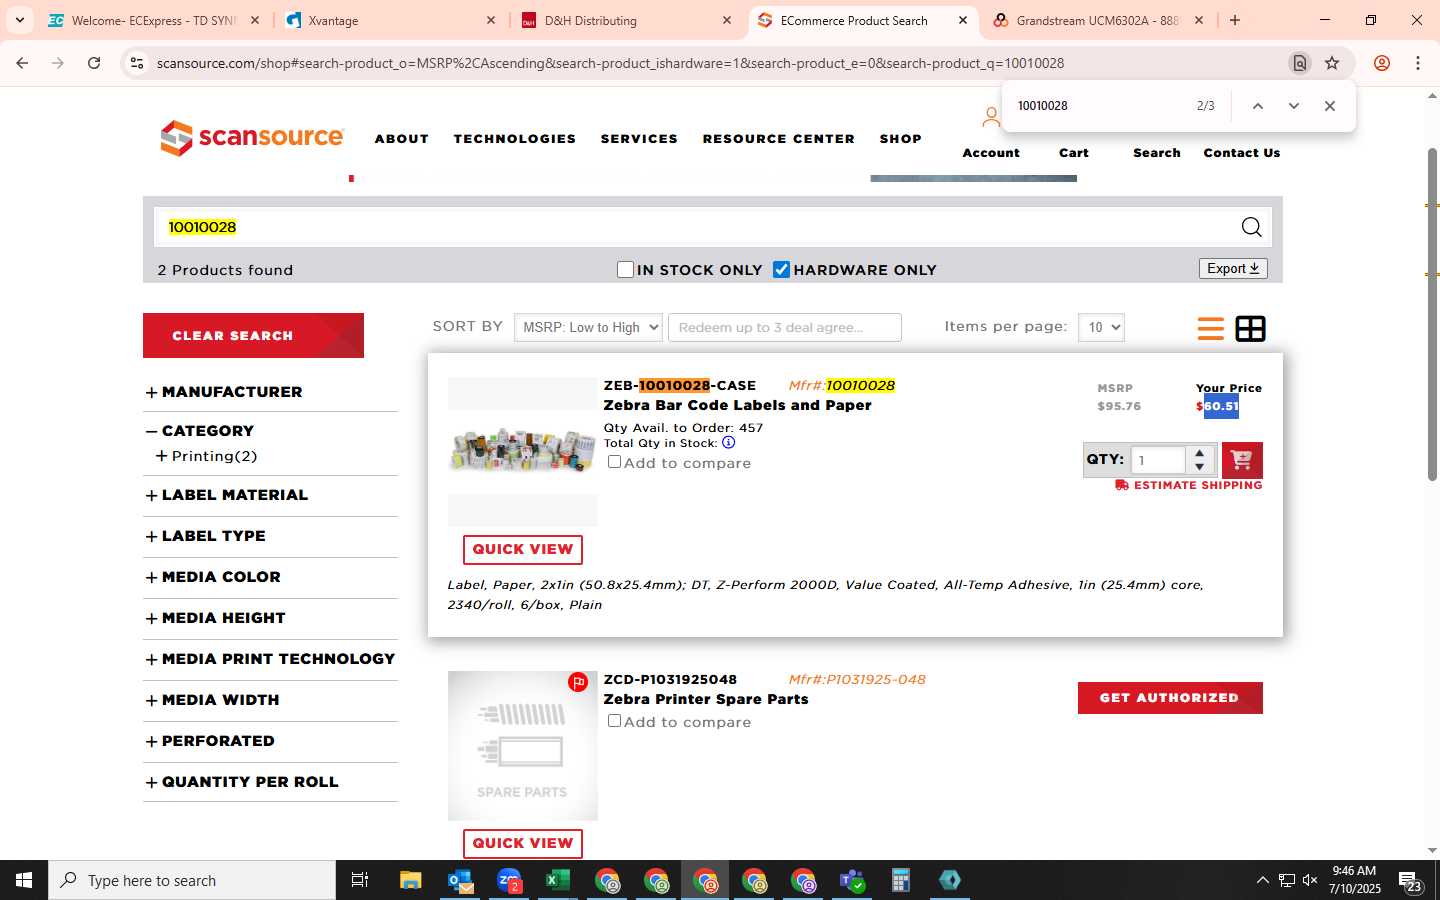
Task: Switch to grid view layout icon
Action: (1250, 328)
